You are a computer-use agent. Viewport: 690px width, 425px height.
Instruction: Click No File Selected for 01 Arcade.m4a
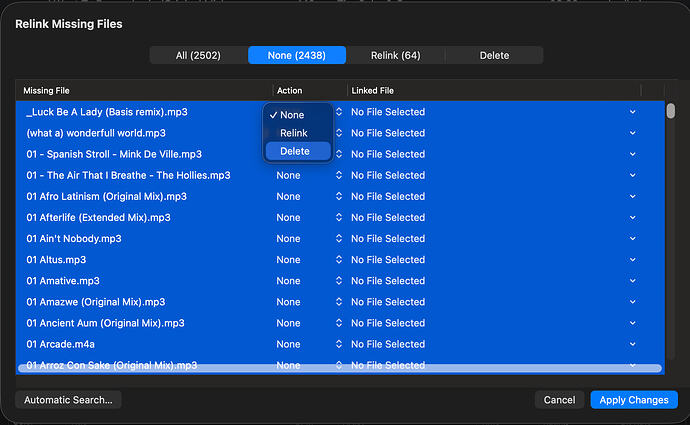tap(388, 344)
